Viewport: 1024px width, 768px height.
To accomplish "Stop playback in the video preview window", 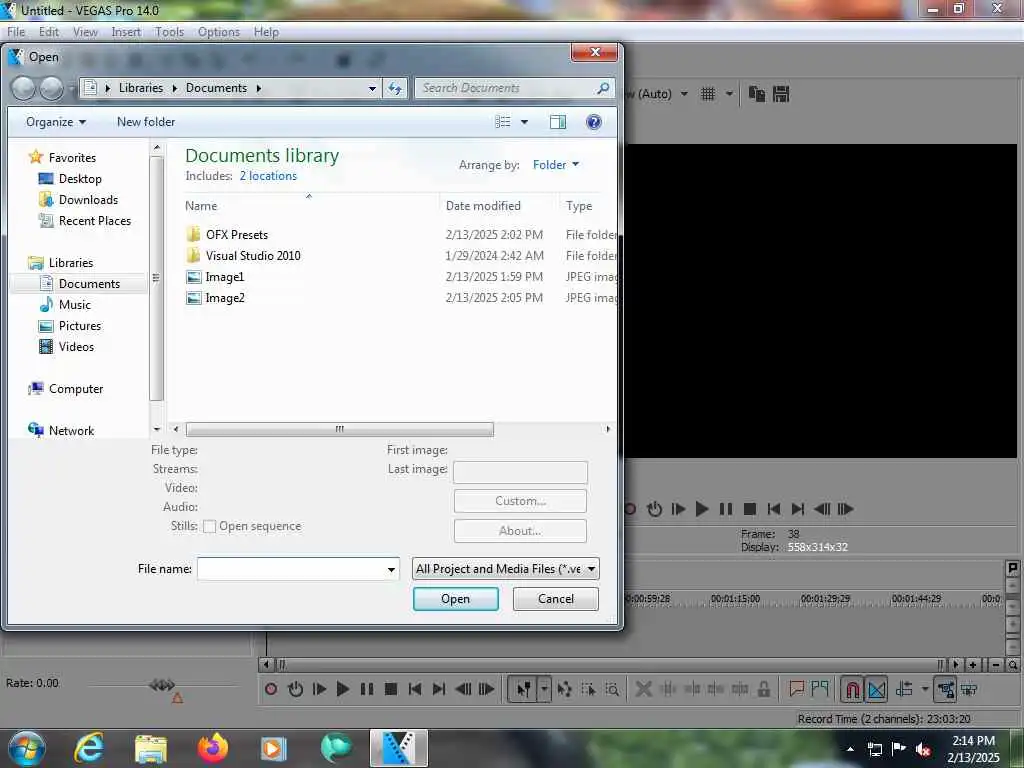I will pyautogui.click(x=750, y=509).
